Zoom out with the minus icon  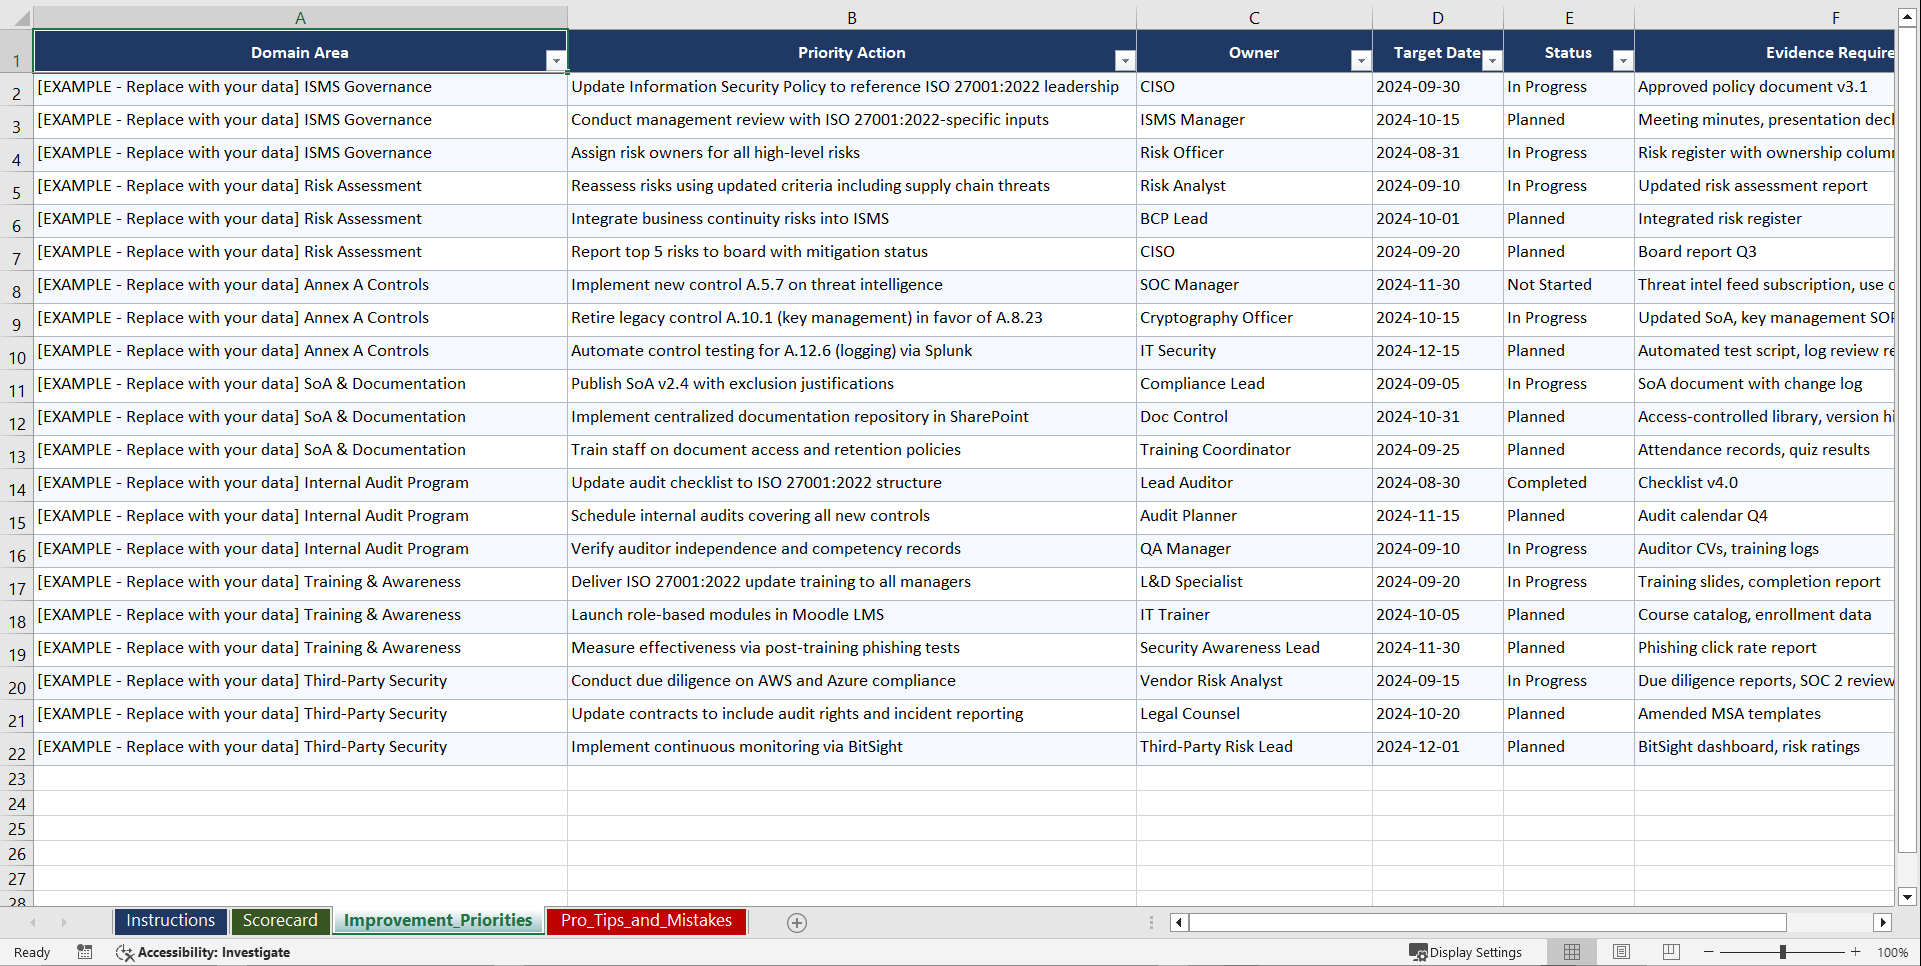click(x=1709, y=952)
